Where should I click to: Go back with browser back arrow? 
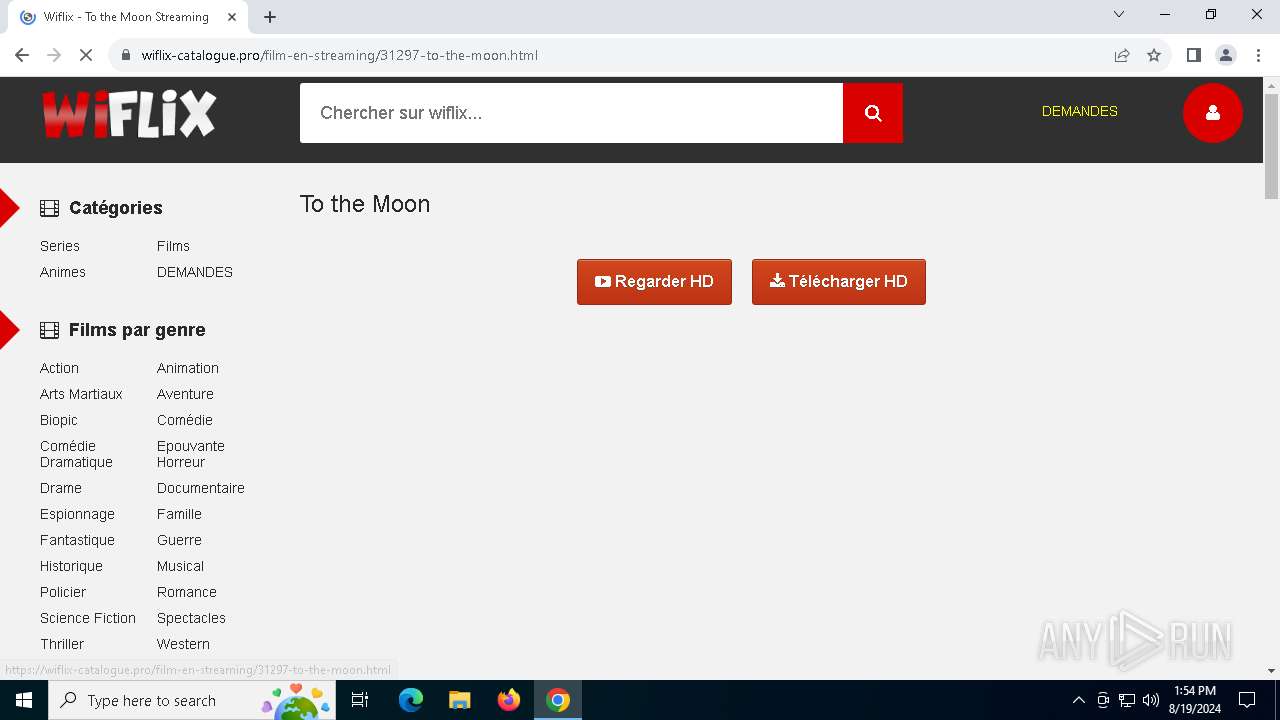coord(22,55)
